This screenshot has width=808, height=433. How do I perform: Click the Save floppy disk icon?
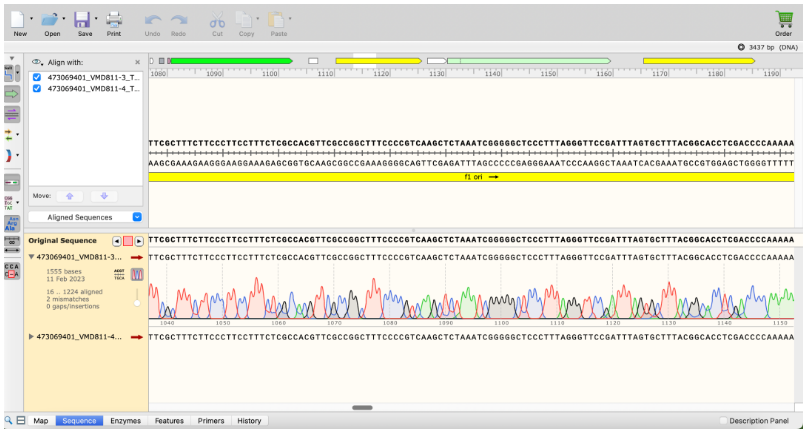(82, 20)
